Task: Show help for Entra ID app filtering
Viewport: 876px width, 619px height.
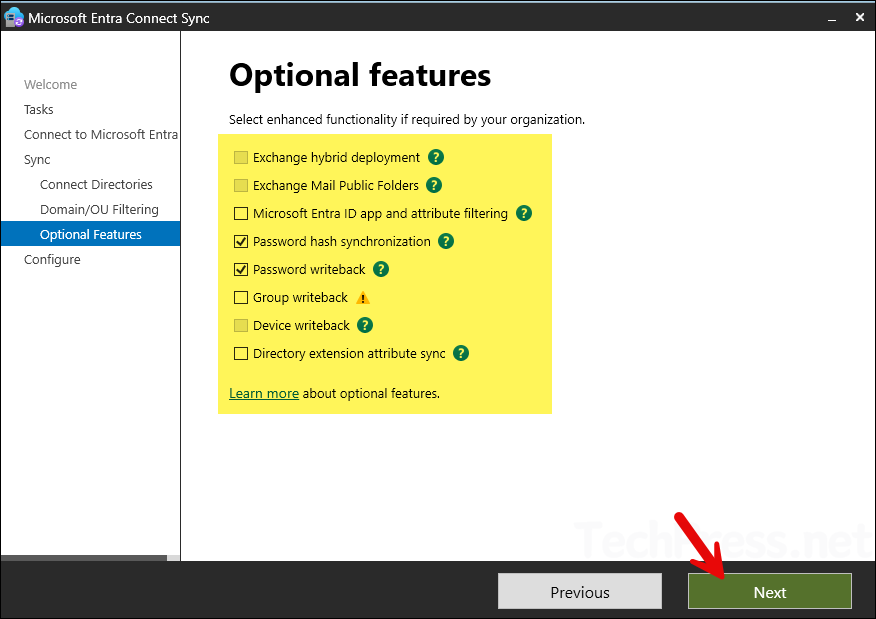Action: (x=523, y=213)
